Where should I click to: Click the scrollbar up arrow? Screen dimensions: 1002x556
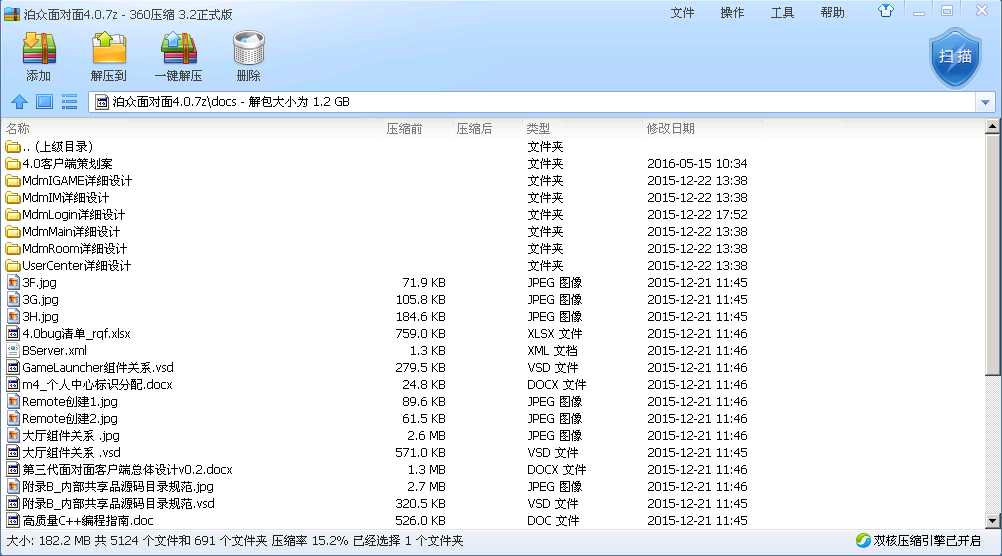992,126
